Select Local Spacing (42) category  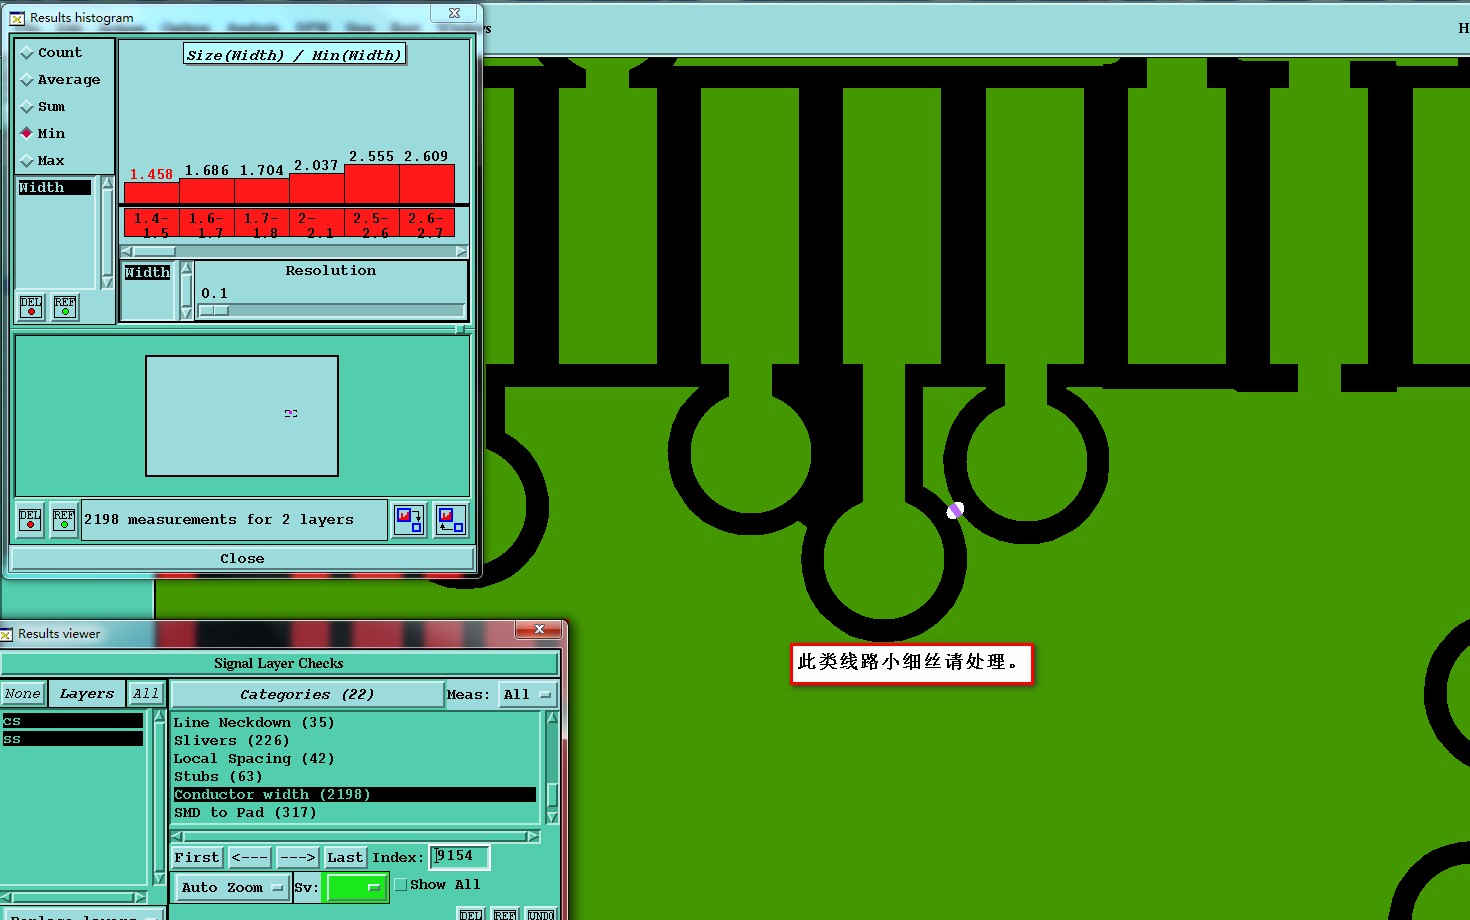pos(355,758)
